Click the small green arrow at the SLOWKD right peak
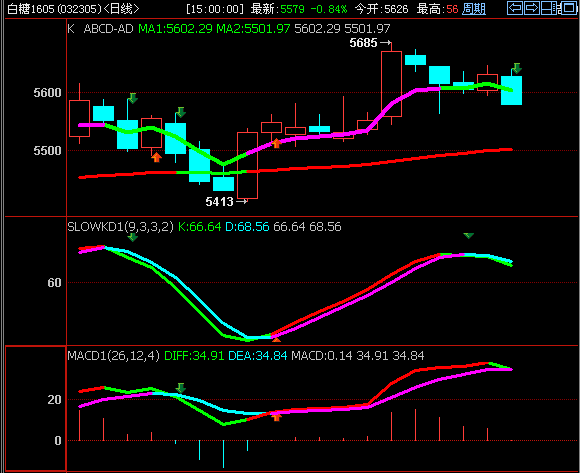This screenshot has width=580, height=473. (x=469, y=236)
